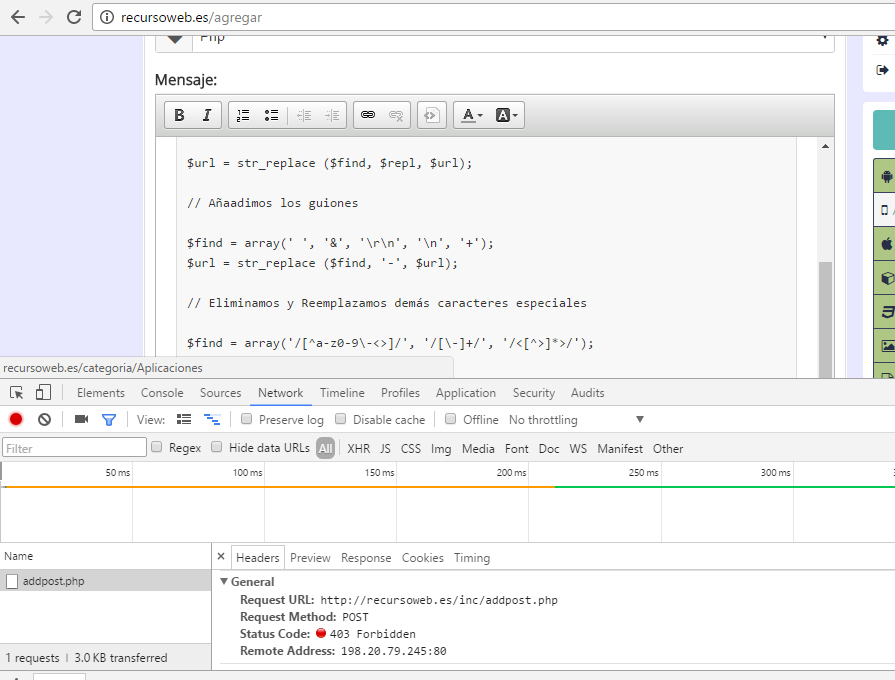This screenshot has width=895, height=680.
Task: Collapse the General headers section
Action: click(224, 582)
